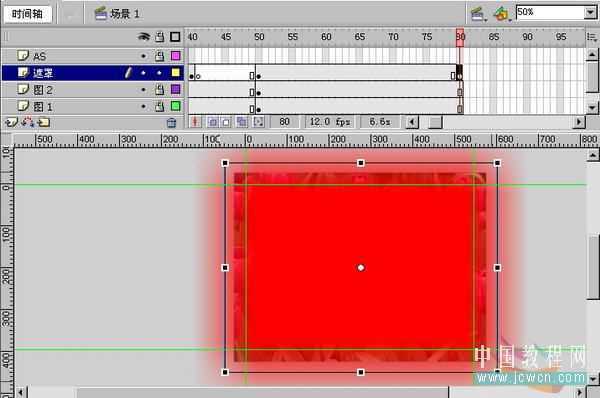Screen dimensions: 600x398
Task: Unlock the 图 1 layer padlock
Action: tap(160, 106)
